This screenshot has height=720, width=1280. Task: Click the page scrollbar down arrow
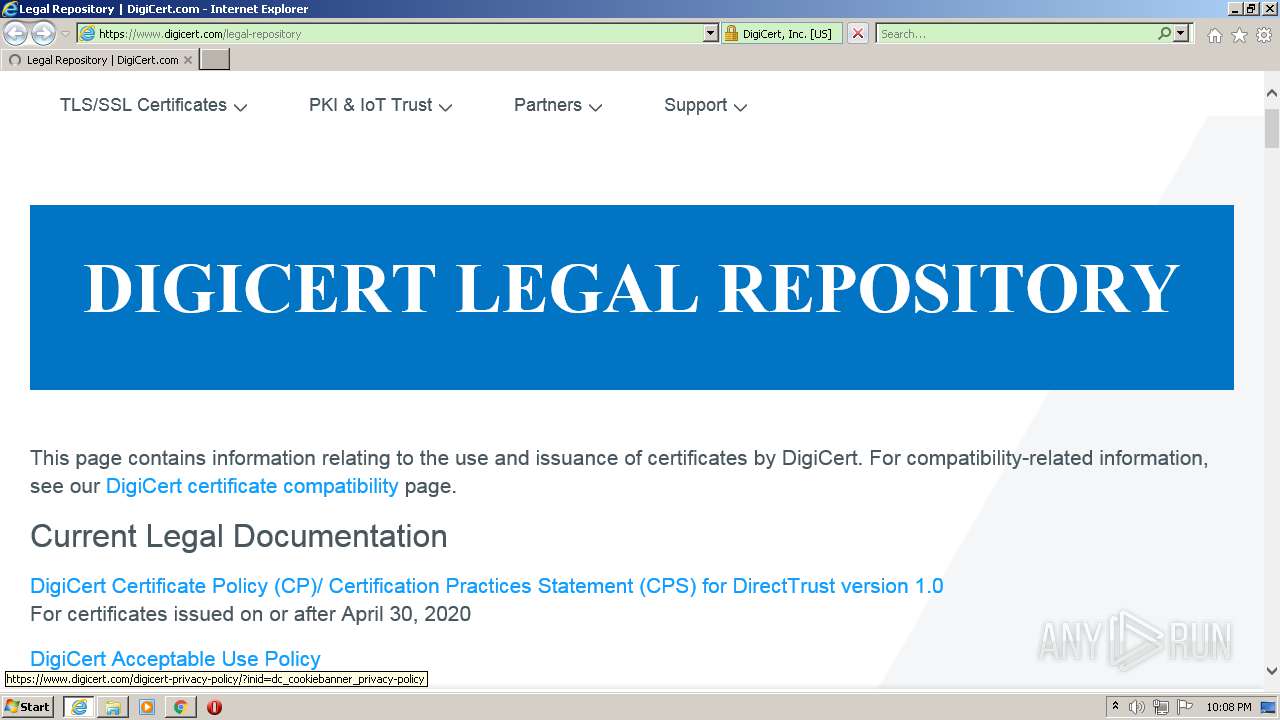pos(1271,671)
